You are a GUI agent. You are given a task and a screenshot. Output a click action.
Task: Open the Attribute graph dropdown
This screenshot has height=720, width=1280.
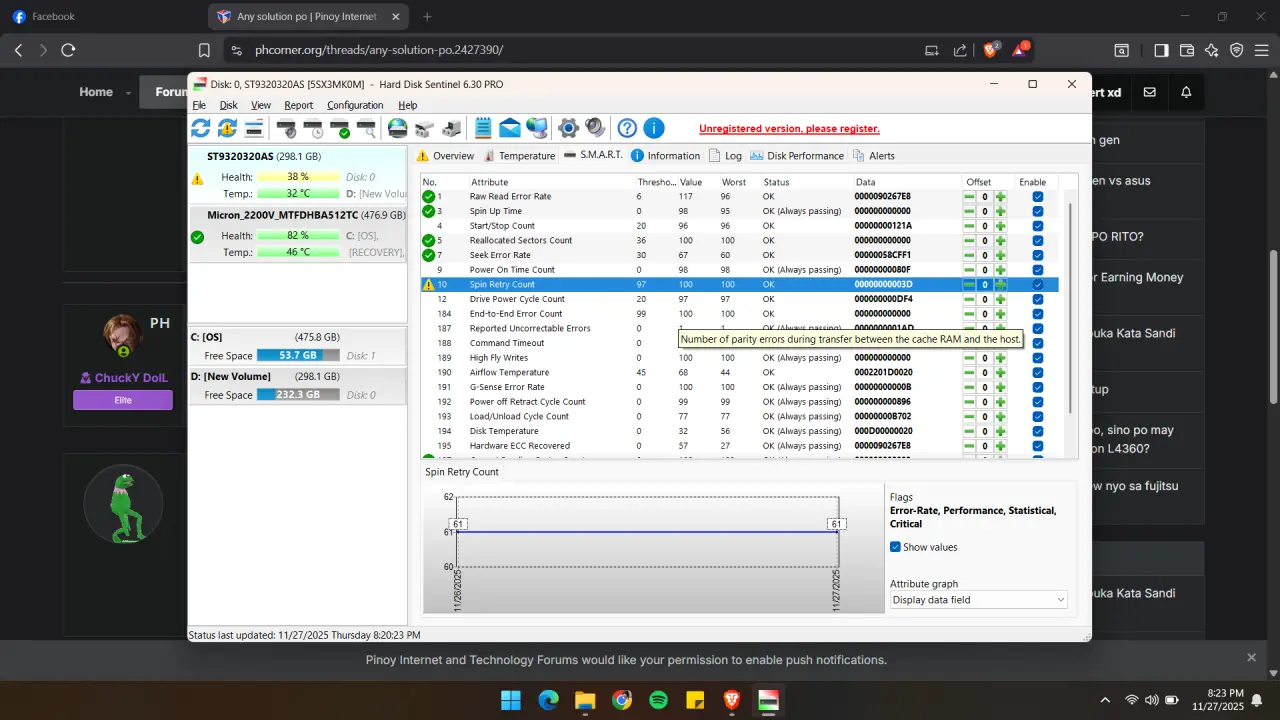pyautogui.click(x=978, y=600)
